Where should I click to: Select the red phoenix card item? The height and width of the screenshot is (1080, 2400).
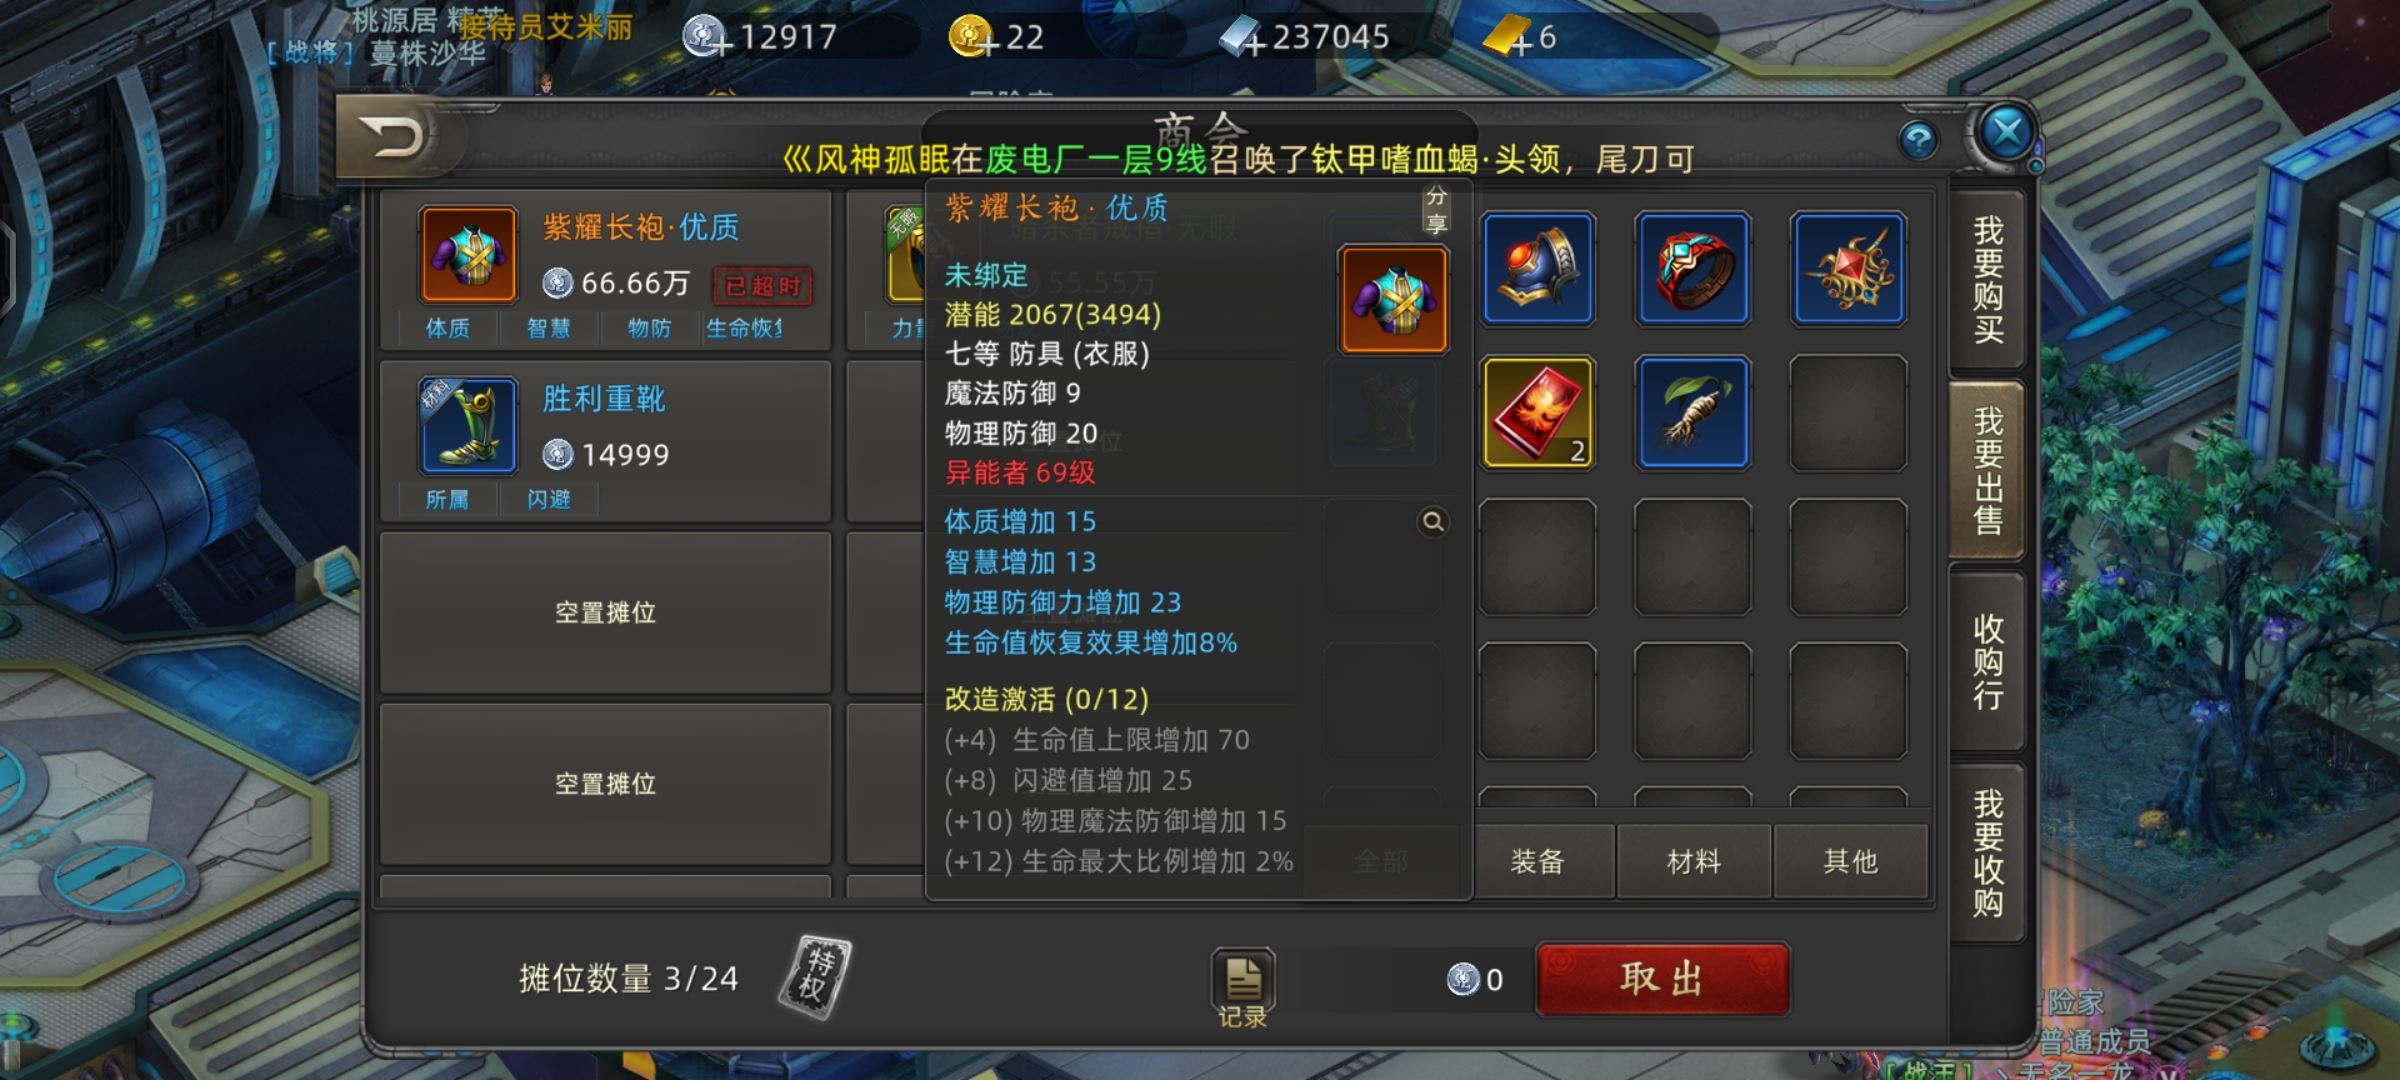[x=1538, y=412]
